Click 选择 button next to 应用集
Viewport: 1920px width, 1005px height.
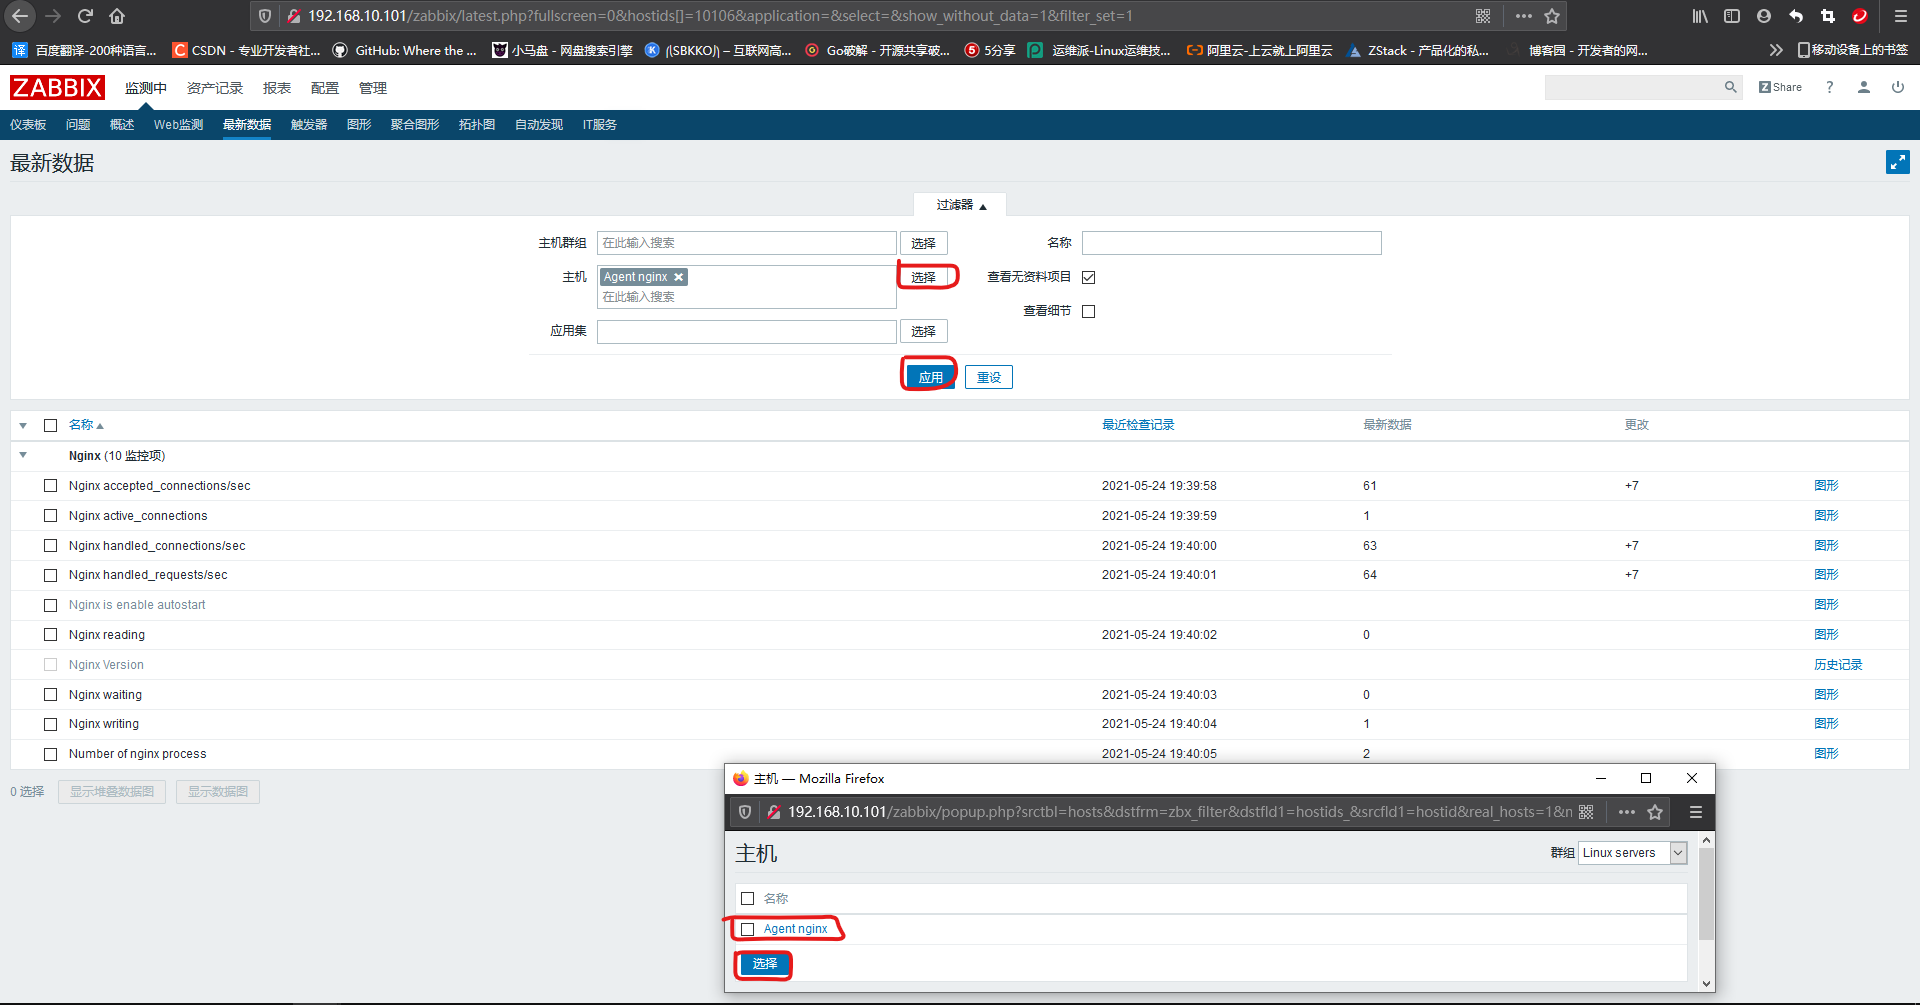924,331
